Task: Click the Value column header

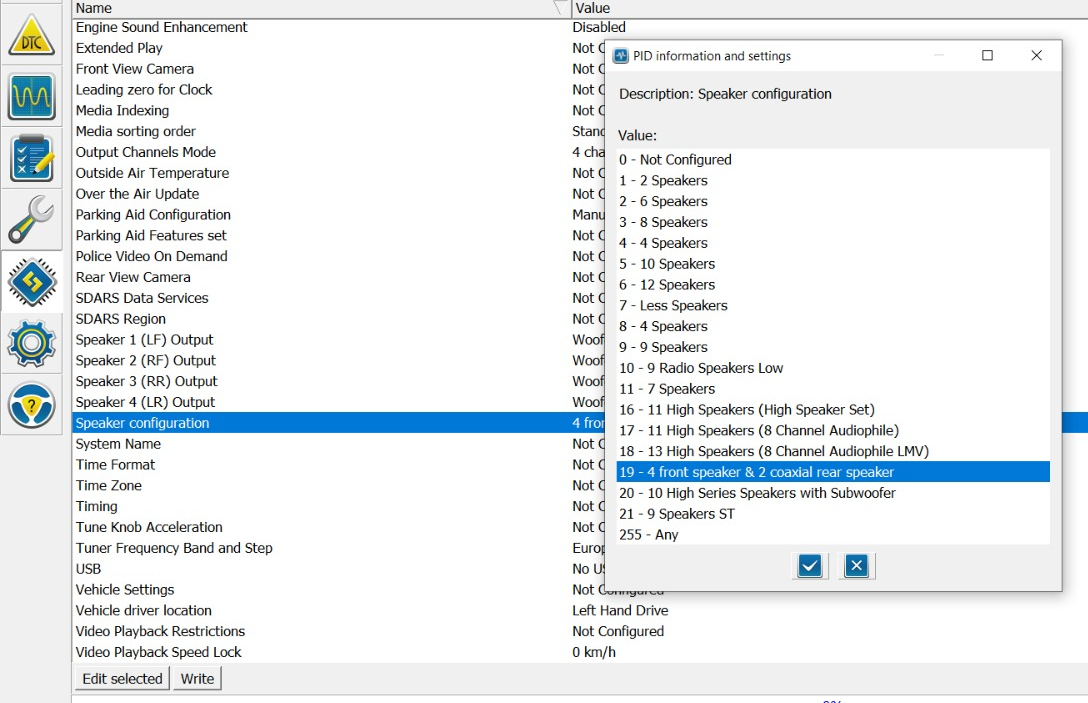Action: pos(830,8)
